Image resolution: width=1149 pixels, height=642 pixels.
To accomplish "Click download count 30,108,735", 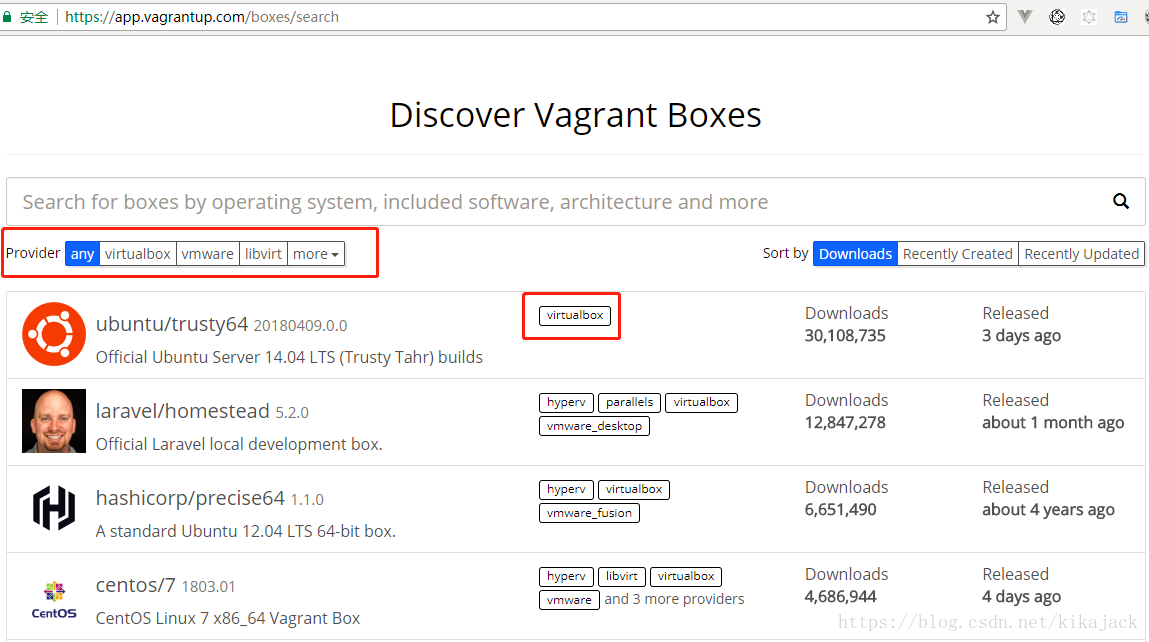I will (x=845, y=336).
